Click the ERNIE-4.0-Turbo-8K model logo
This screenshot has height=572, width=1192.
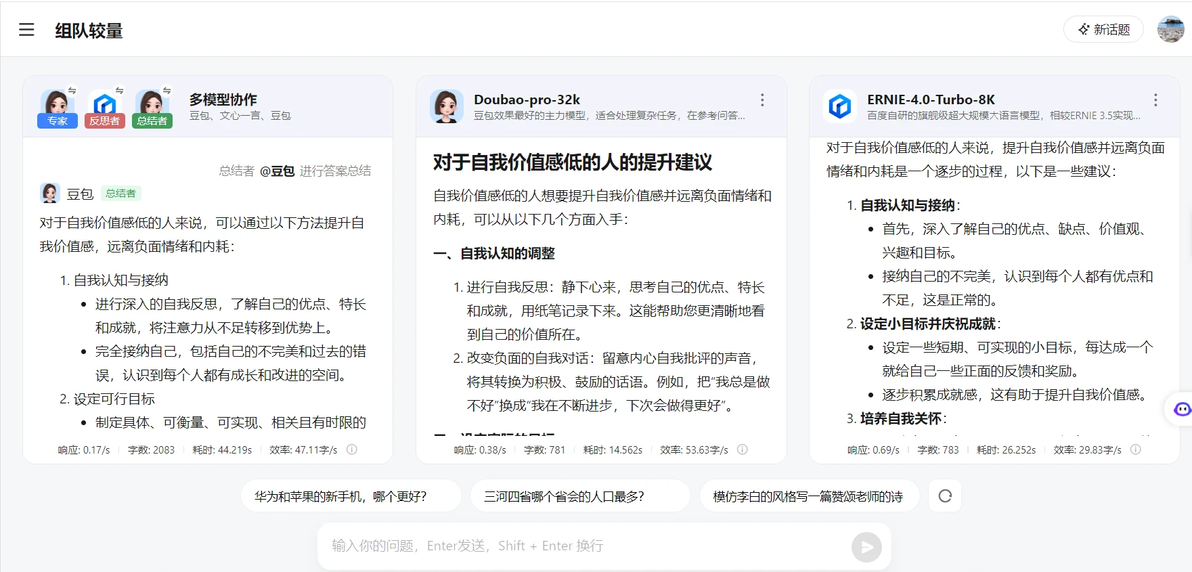tap(839, 106)
